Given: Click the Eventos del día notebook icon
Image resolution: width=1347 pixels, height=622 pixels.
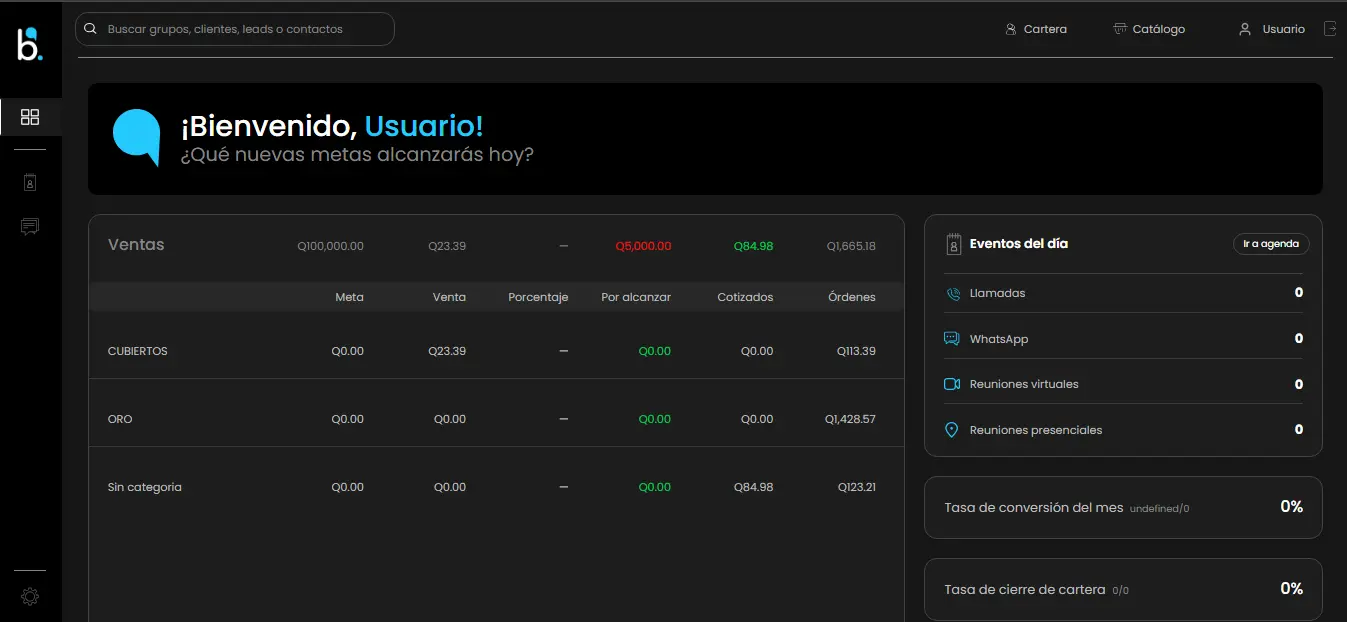Looking at the screenshot, I should (953, 243).
